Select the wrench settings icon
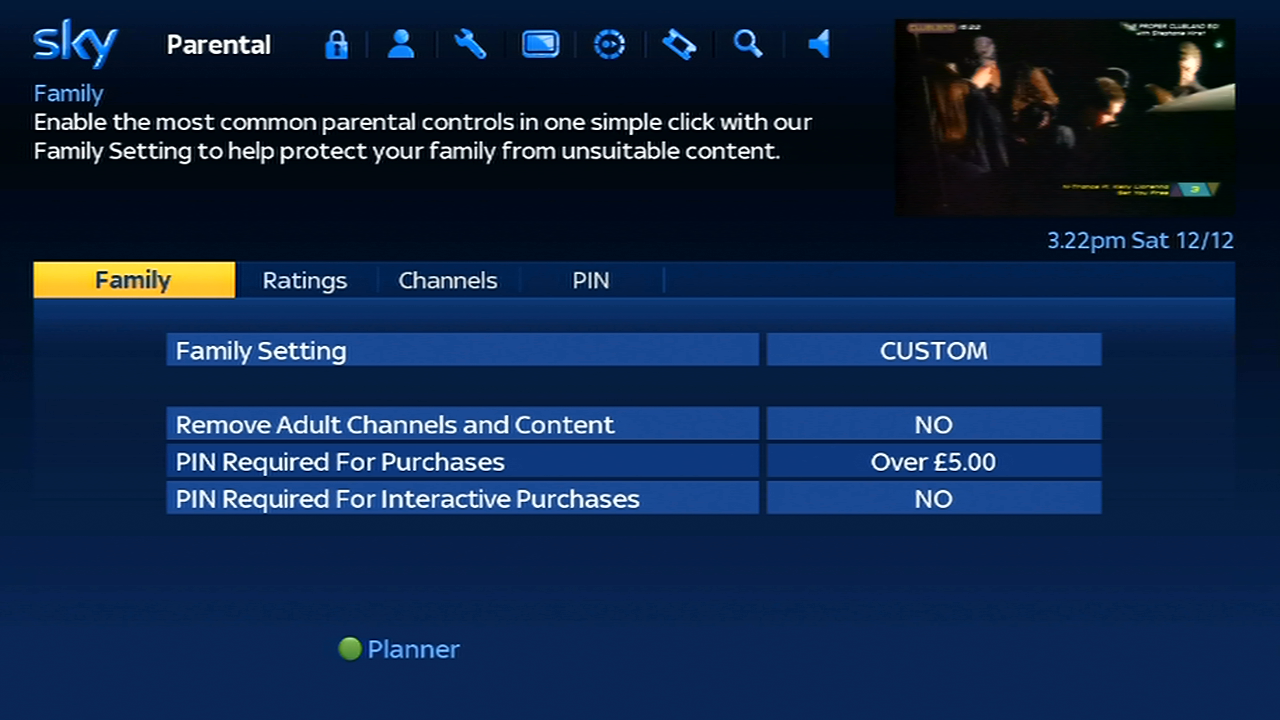The image size is (1280, 720). (x=470, y=45)
